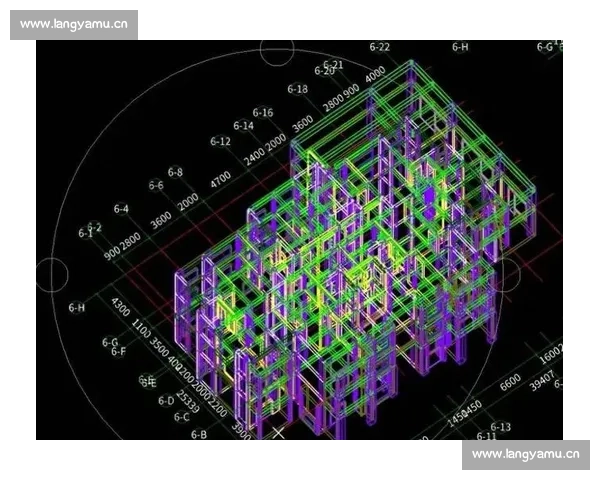Click orbit ring handle at top of circle
This screenshot has height=480, width=600.
point(277,50)
